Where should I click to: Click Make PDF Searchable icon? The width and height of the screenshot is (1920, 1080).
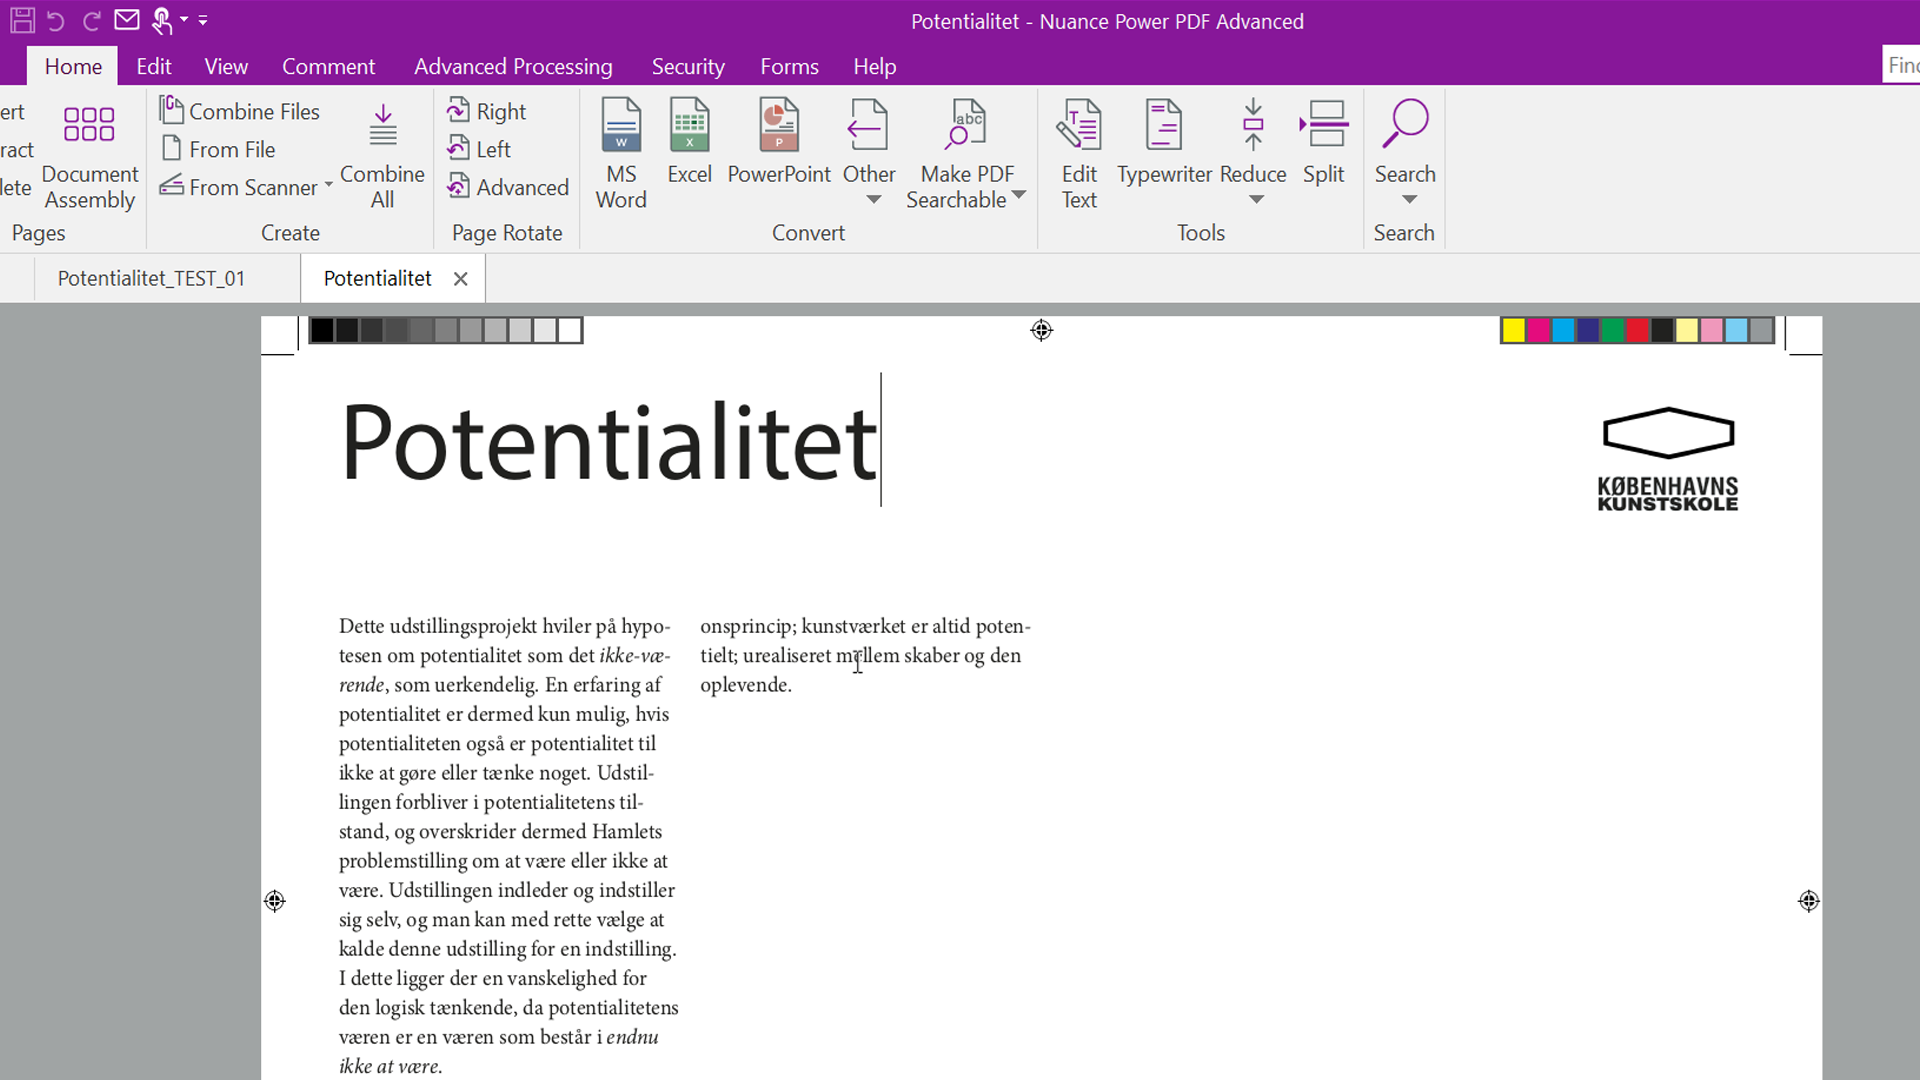point(967,125)
